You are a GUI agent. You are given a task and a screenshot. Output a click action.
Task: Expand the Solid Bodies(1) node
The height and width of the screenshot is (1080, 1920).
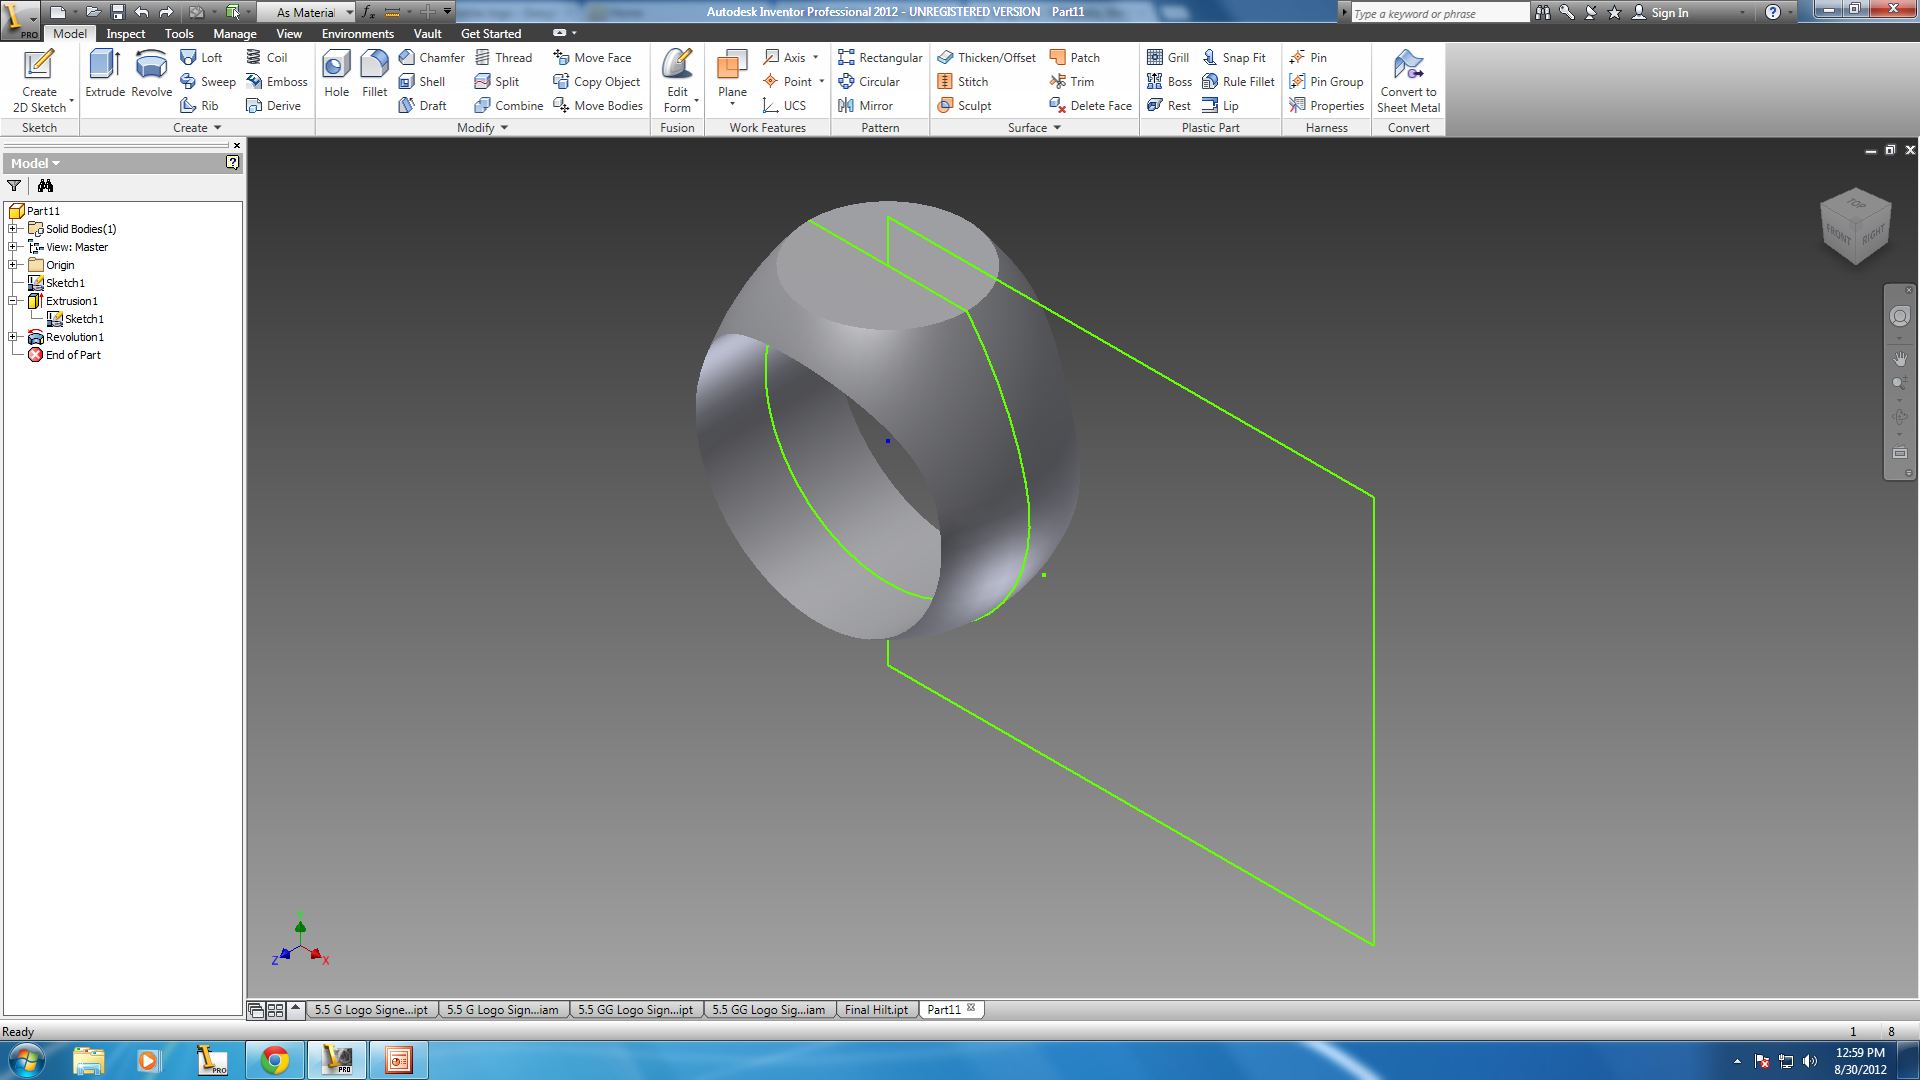13,229
